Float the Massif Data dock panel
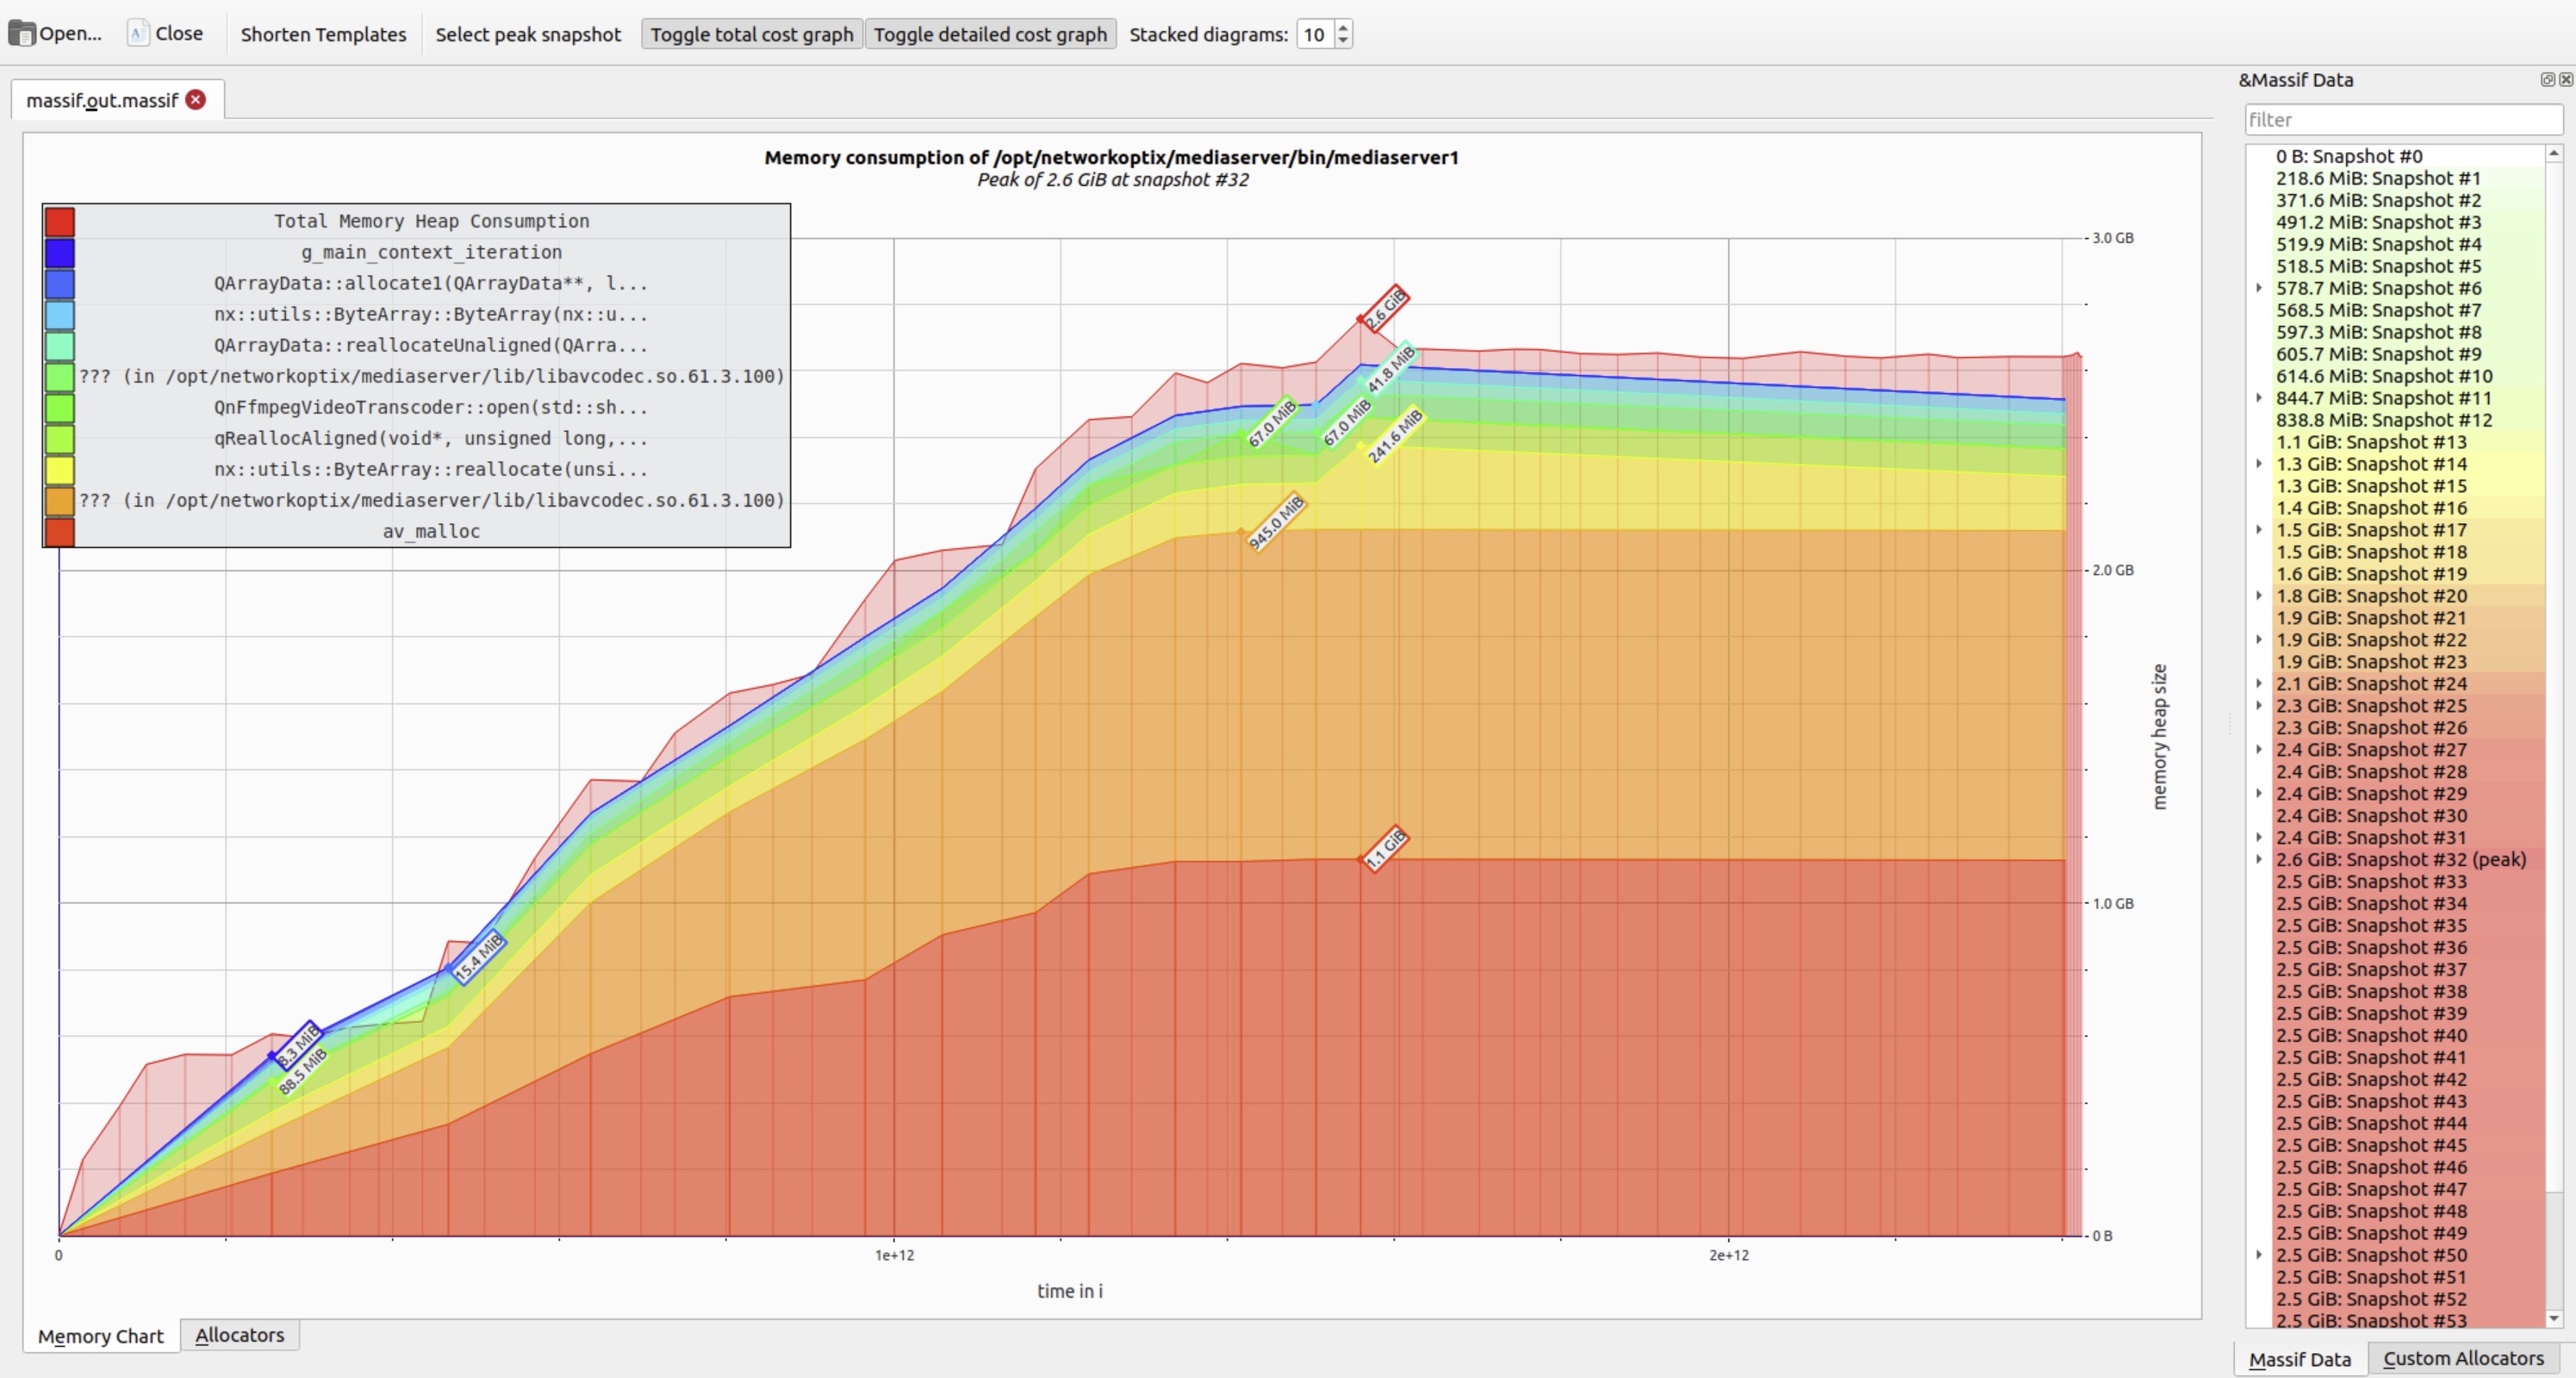Image resolution: width=2576 pixels, height=1378 pixels. pyautogui.click(x=2547, y=80)
